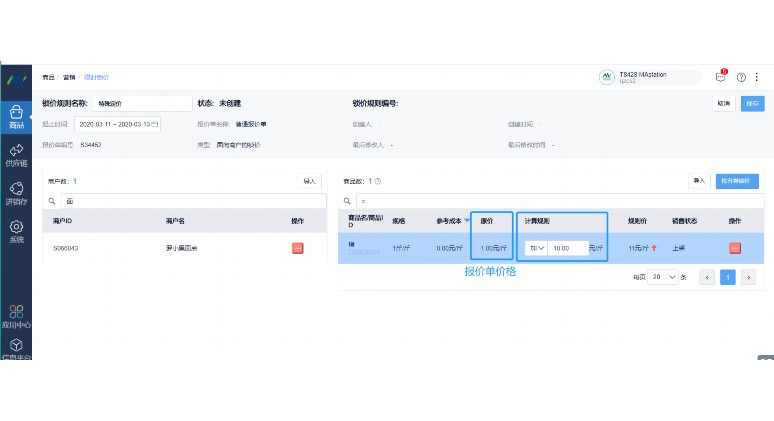Click the customer search input field
This screenshot has height=421, width=774.
(194, 201)
